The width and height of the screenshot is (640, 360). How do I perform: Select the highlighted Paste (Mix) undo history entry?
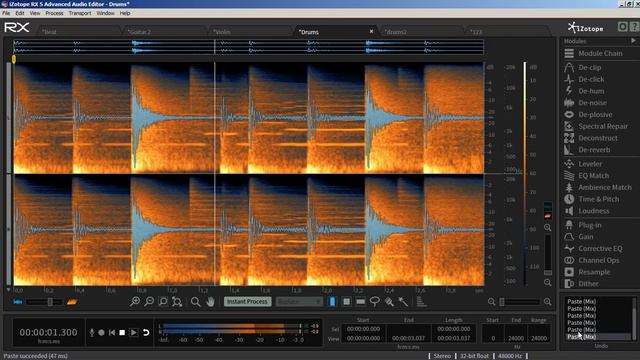pyautogui.click(x=598, y=337)
